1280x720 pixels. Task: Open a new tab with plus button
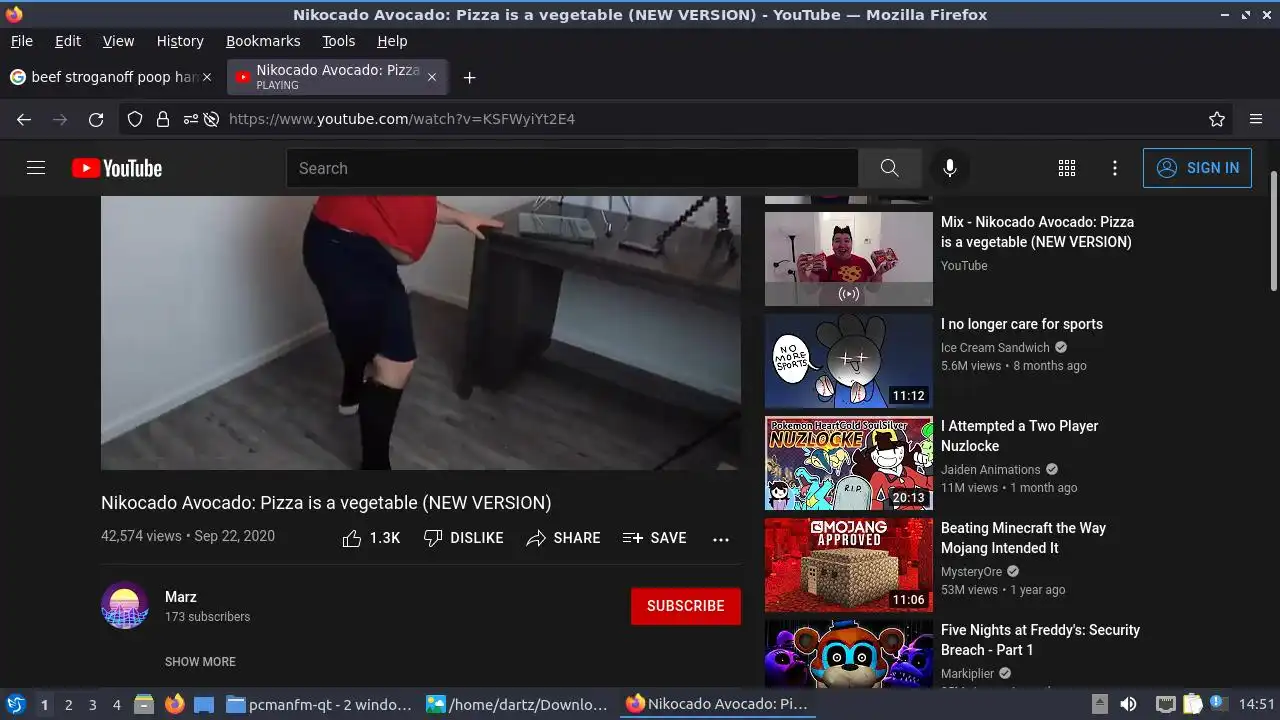coord(469,77)
